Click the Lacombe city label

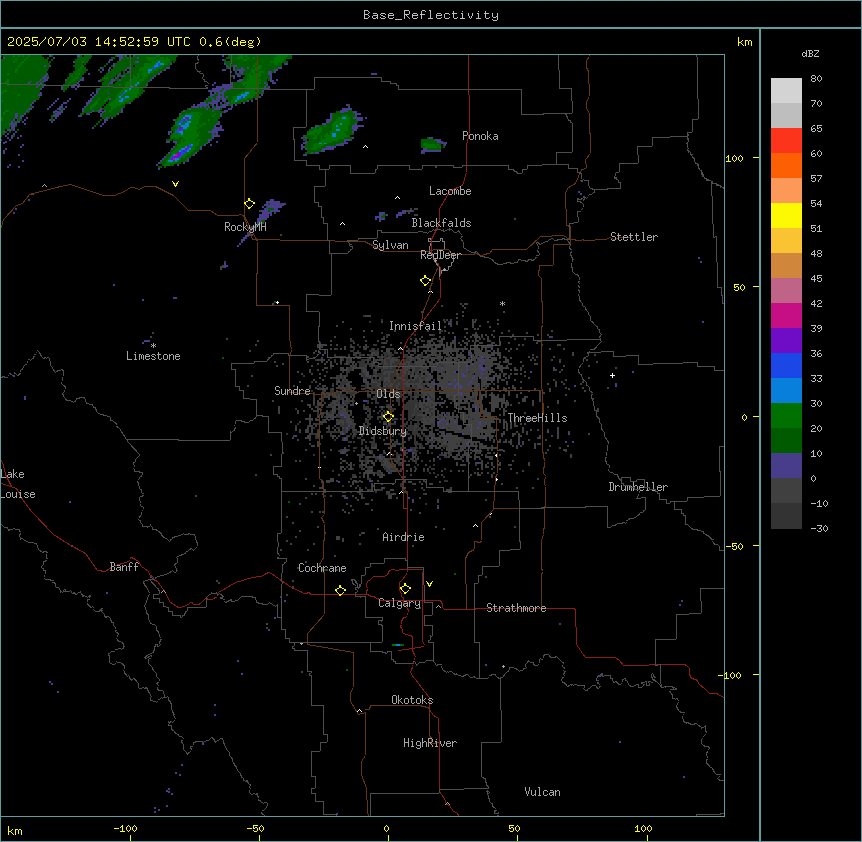click(x=450, y=191)
